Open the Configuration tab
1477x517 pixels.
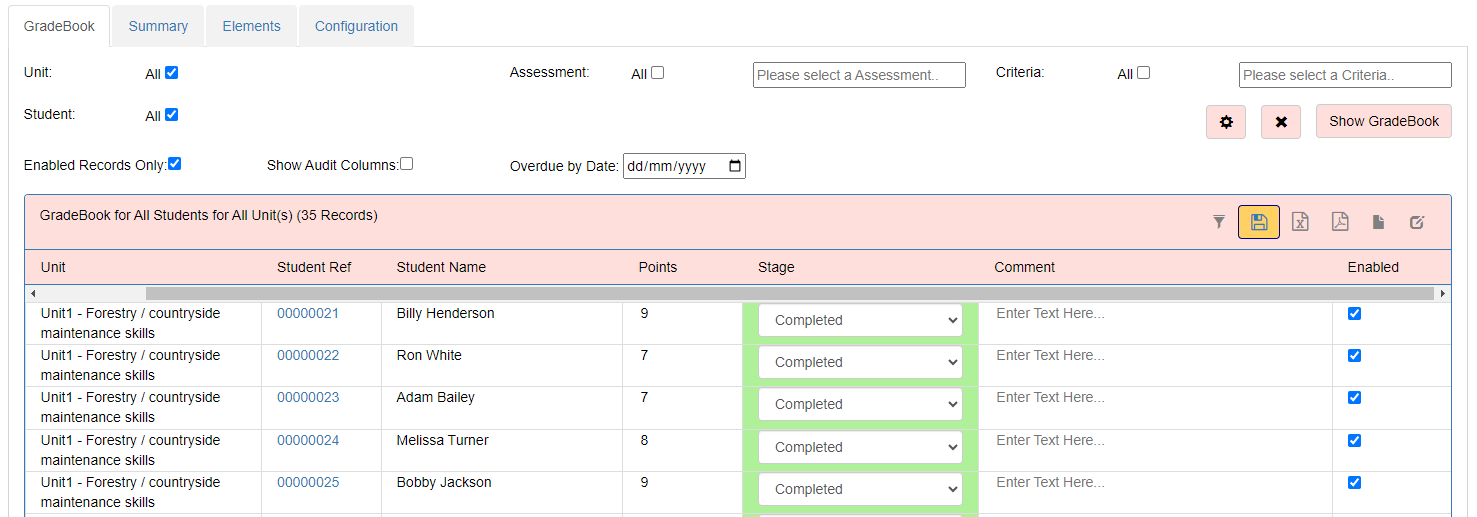(356, 26)
